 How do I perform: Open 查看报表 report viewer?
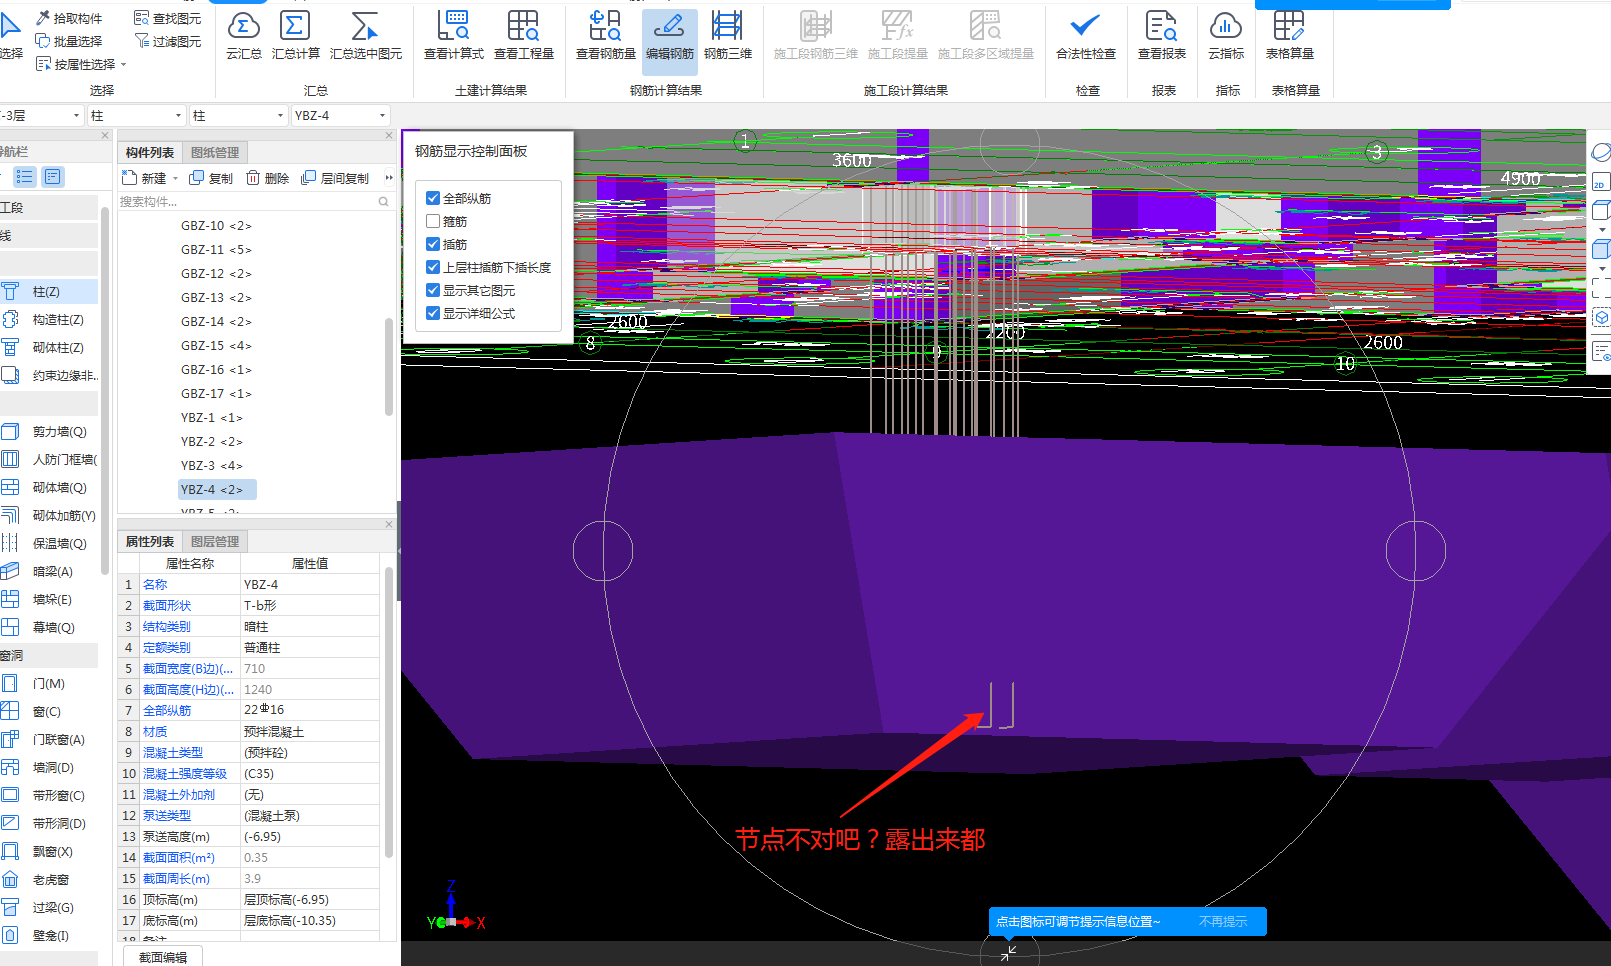coord(1162,36)
